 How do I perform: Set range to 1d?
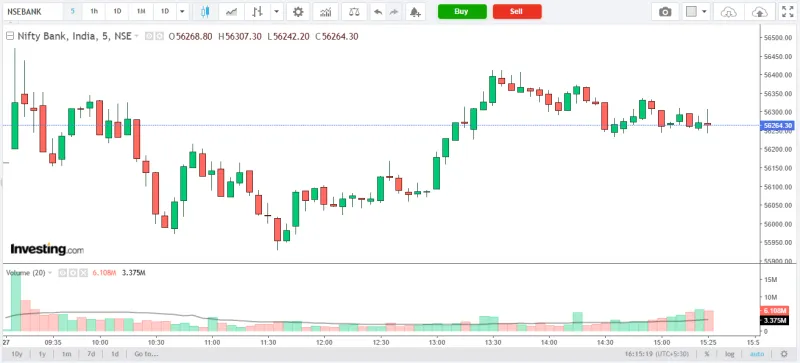[x=115, y=354]
